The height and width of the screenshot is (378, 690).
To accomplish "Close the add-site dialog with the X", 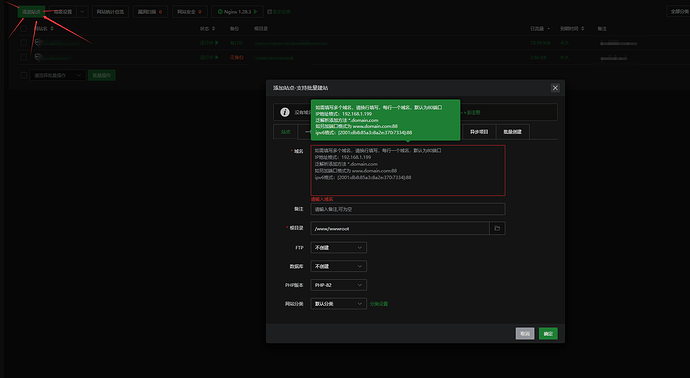I will [555, 88].
